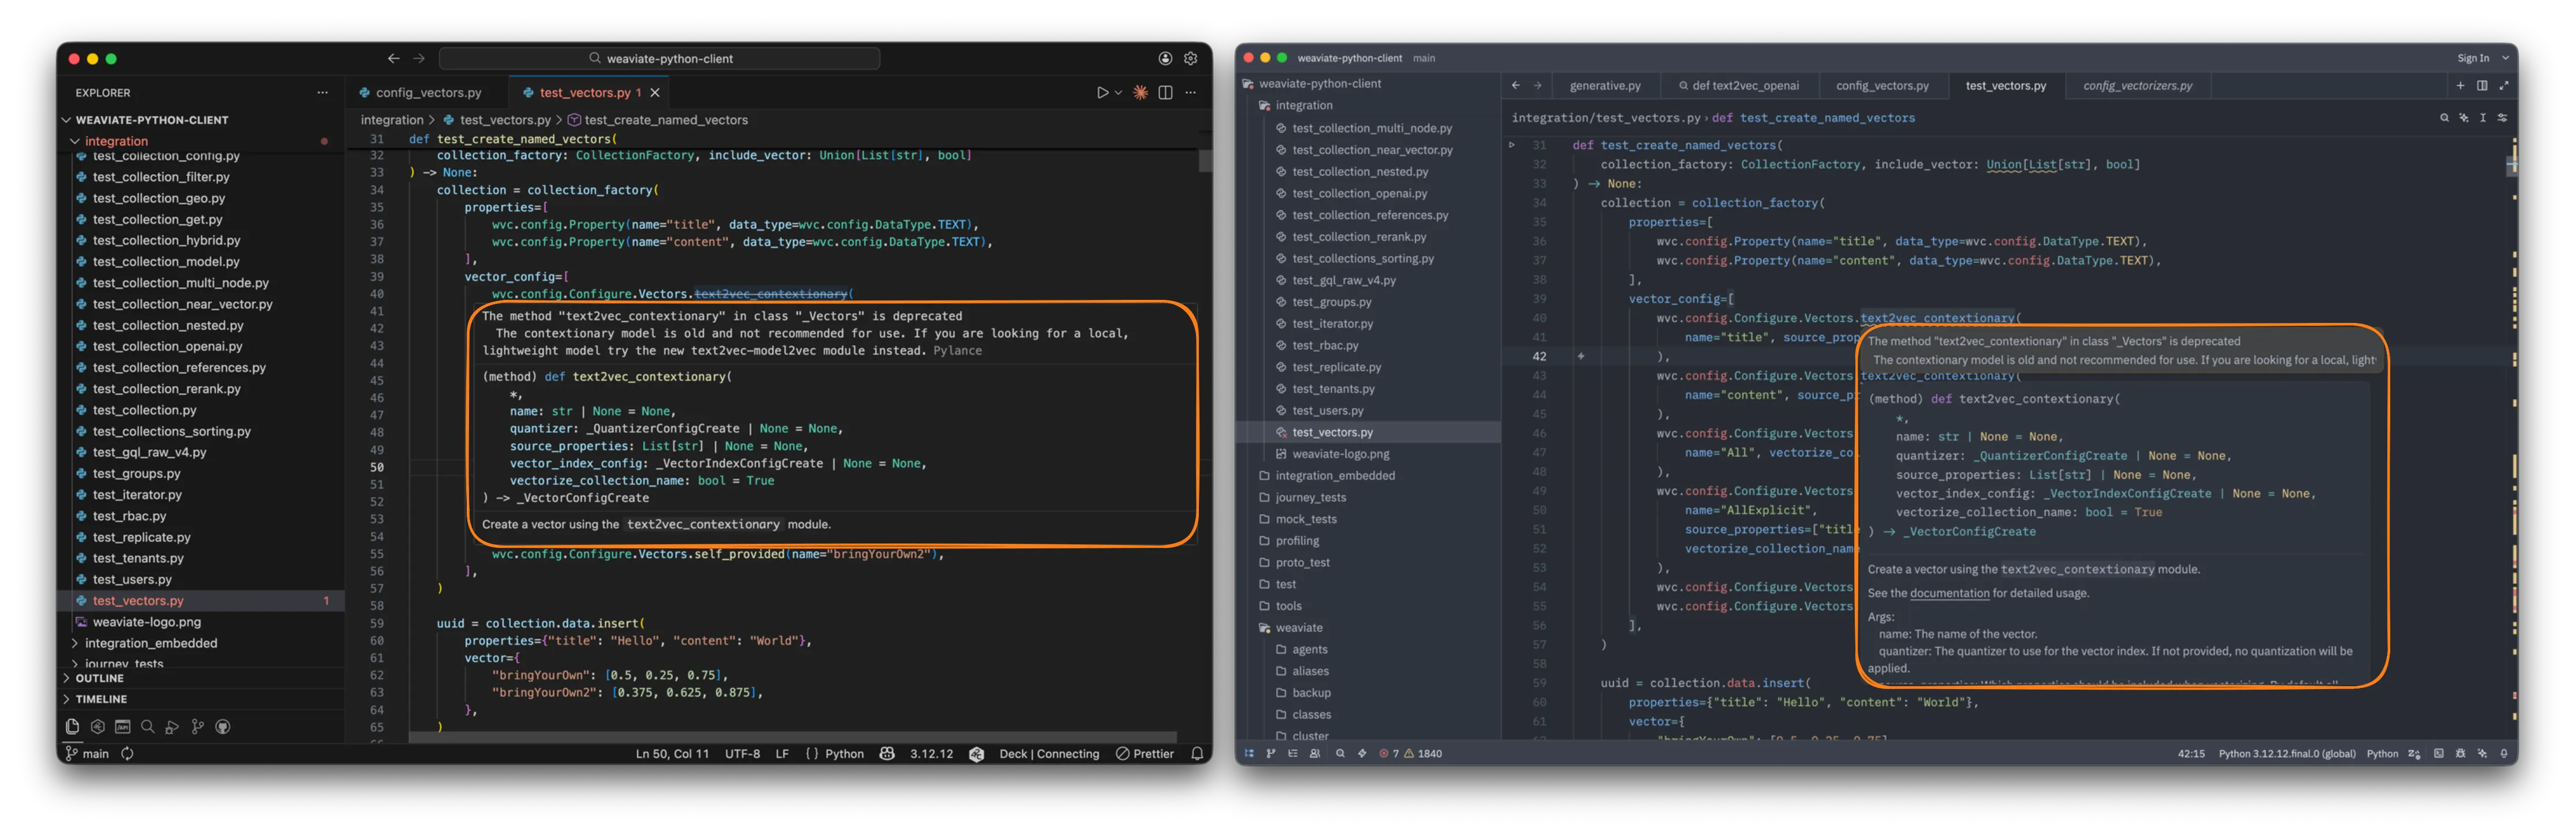Click the Copilot icon in VS Code status bar
The width and height of the screenshot is (2576, 839).
pyautogui.click(x=887, y=754)
